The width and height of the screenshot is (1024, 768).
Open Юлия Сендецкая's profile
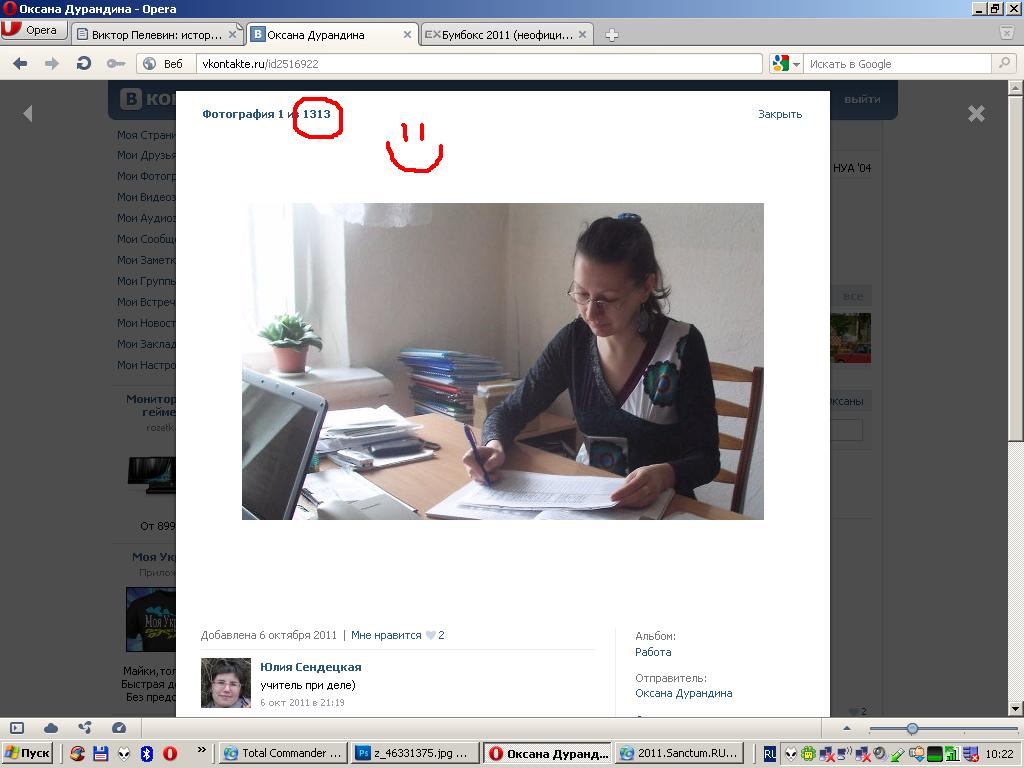pos(311,667)
